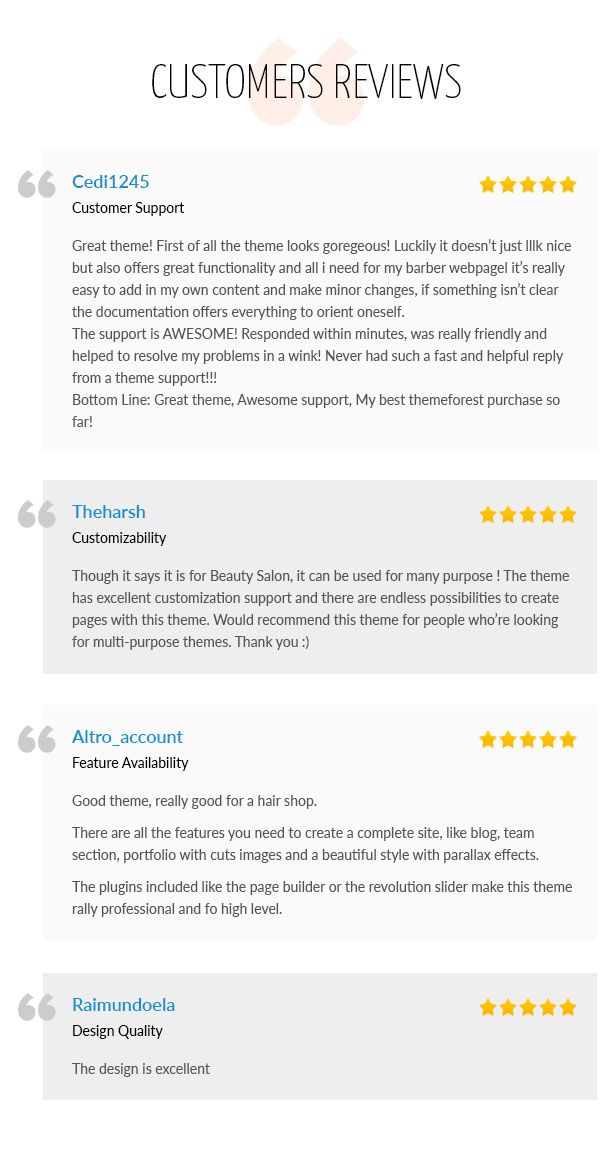Click the Feature Availability category label
615x1156 pixels.
[x=130, y=763]
